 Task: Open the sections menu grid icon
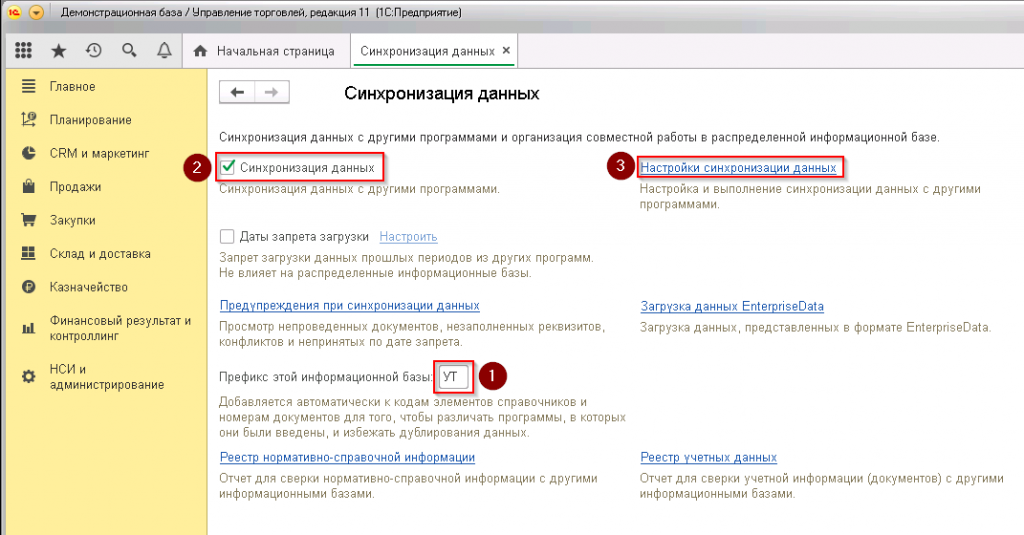point(25,51)
